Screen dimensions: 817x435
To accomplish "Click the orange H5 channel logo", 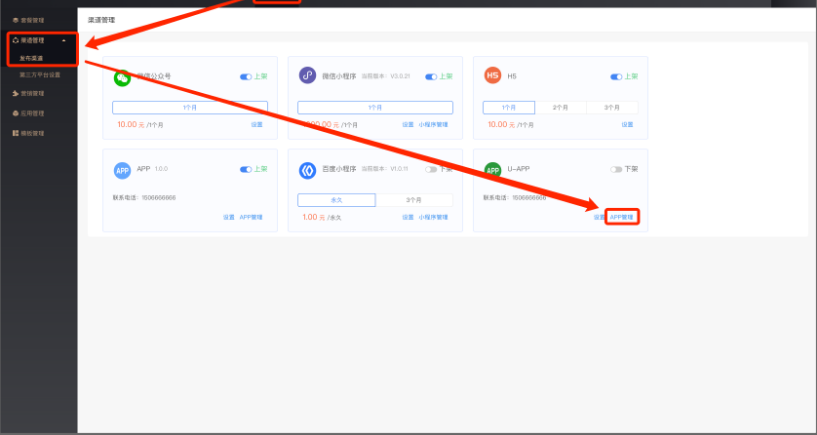I will 492,76.
